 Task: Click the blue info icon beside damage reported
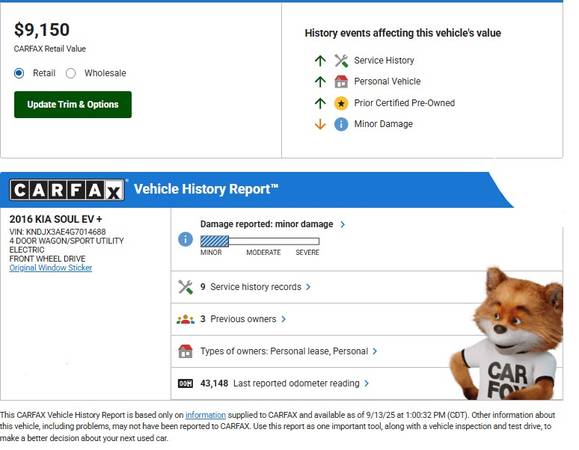click(x=185, y=239)
